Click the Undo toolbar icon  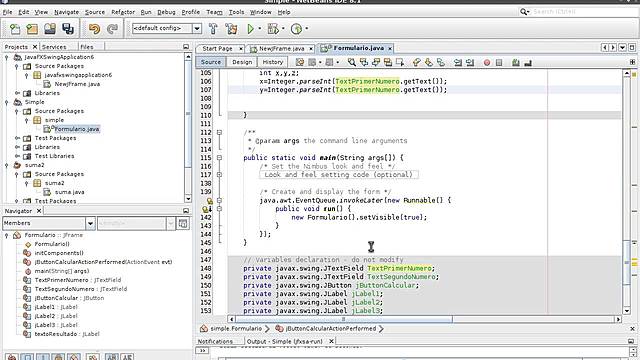[94, 29]
